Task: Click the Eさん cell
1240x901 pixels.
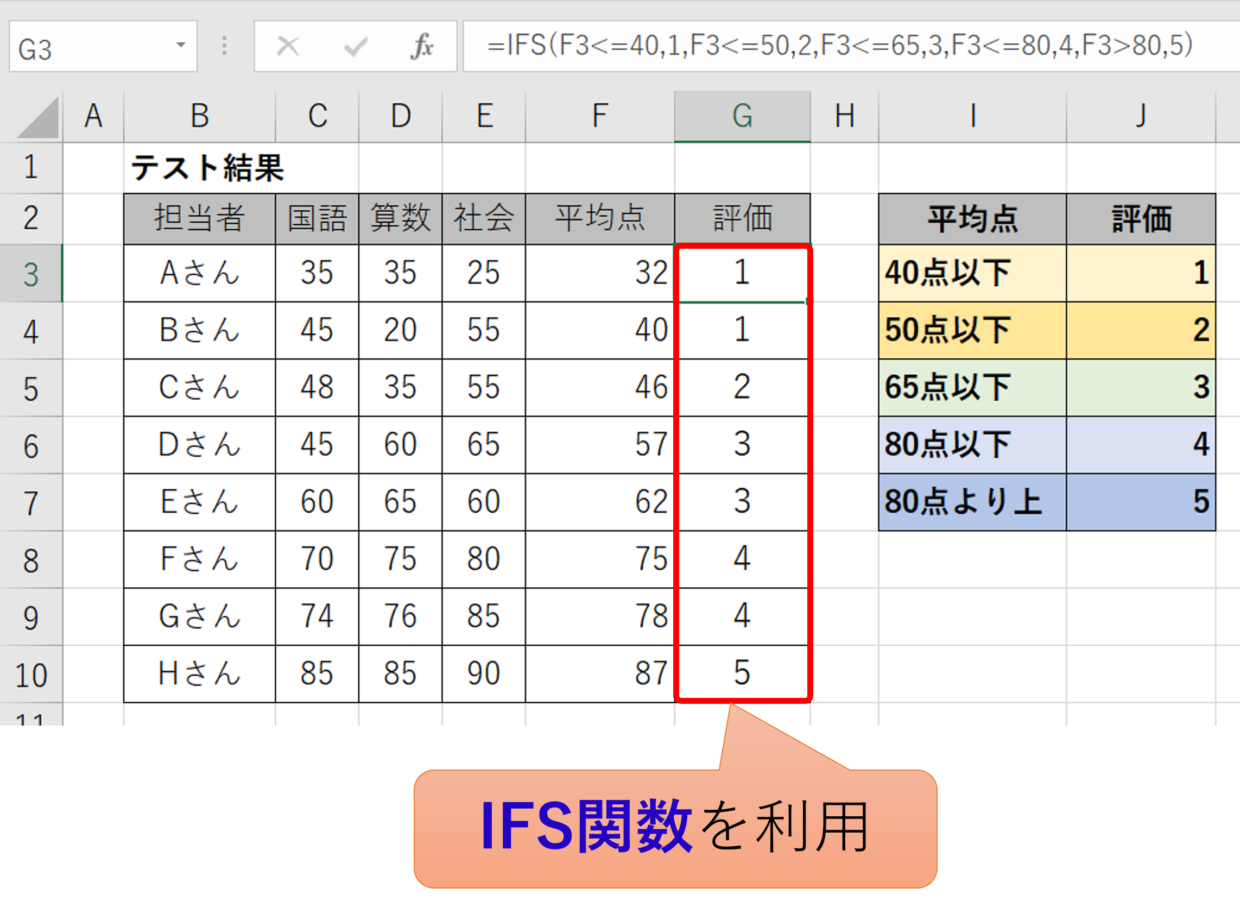Action: (200, 501)
